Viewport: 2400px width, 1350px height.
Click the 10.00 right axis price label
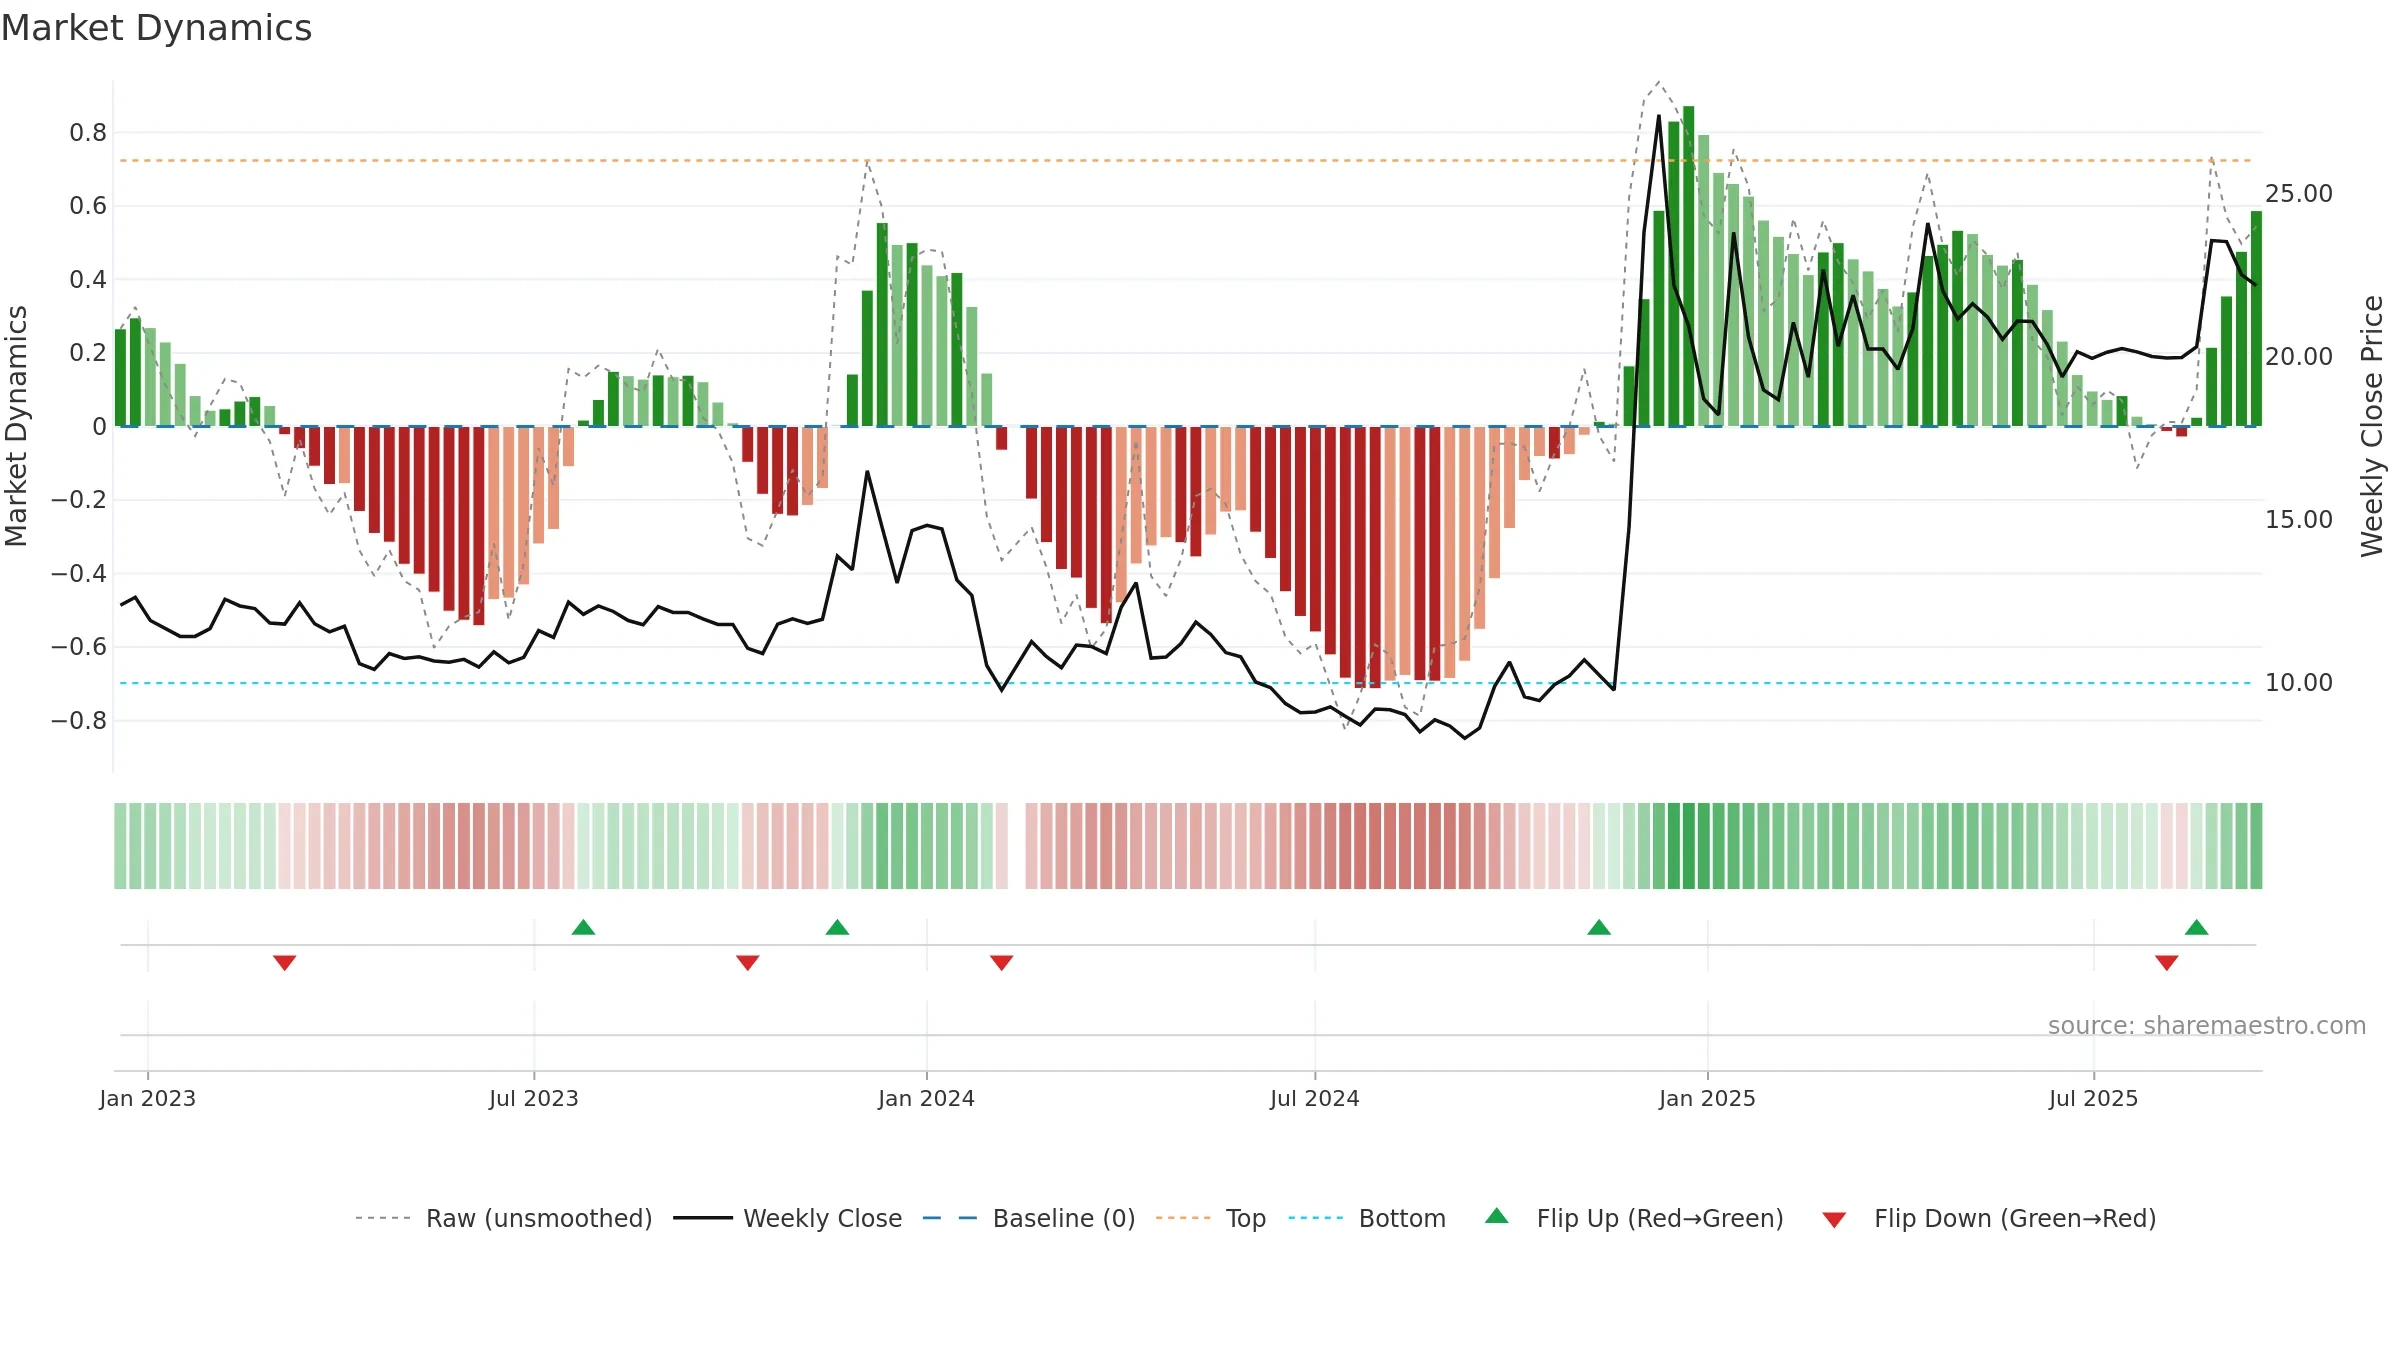tap(2299, 683)
